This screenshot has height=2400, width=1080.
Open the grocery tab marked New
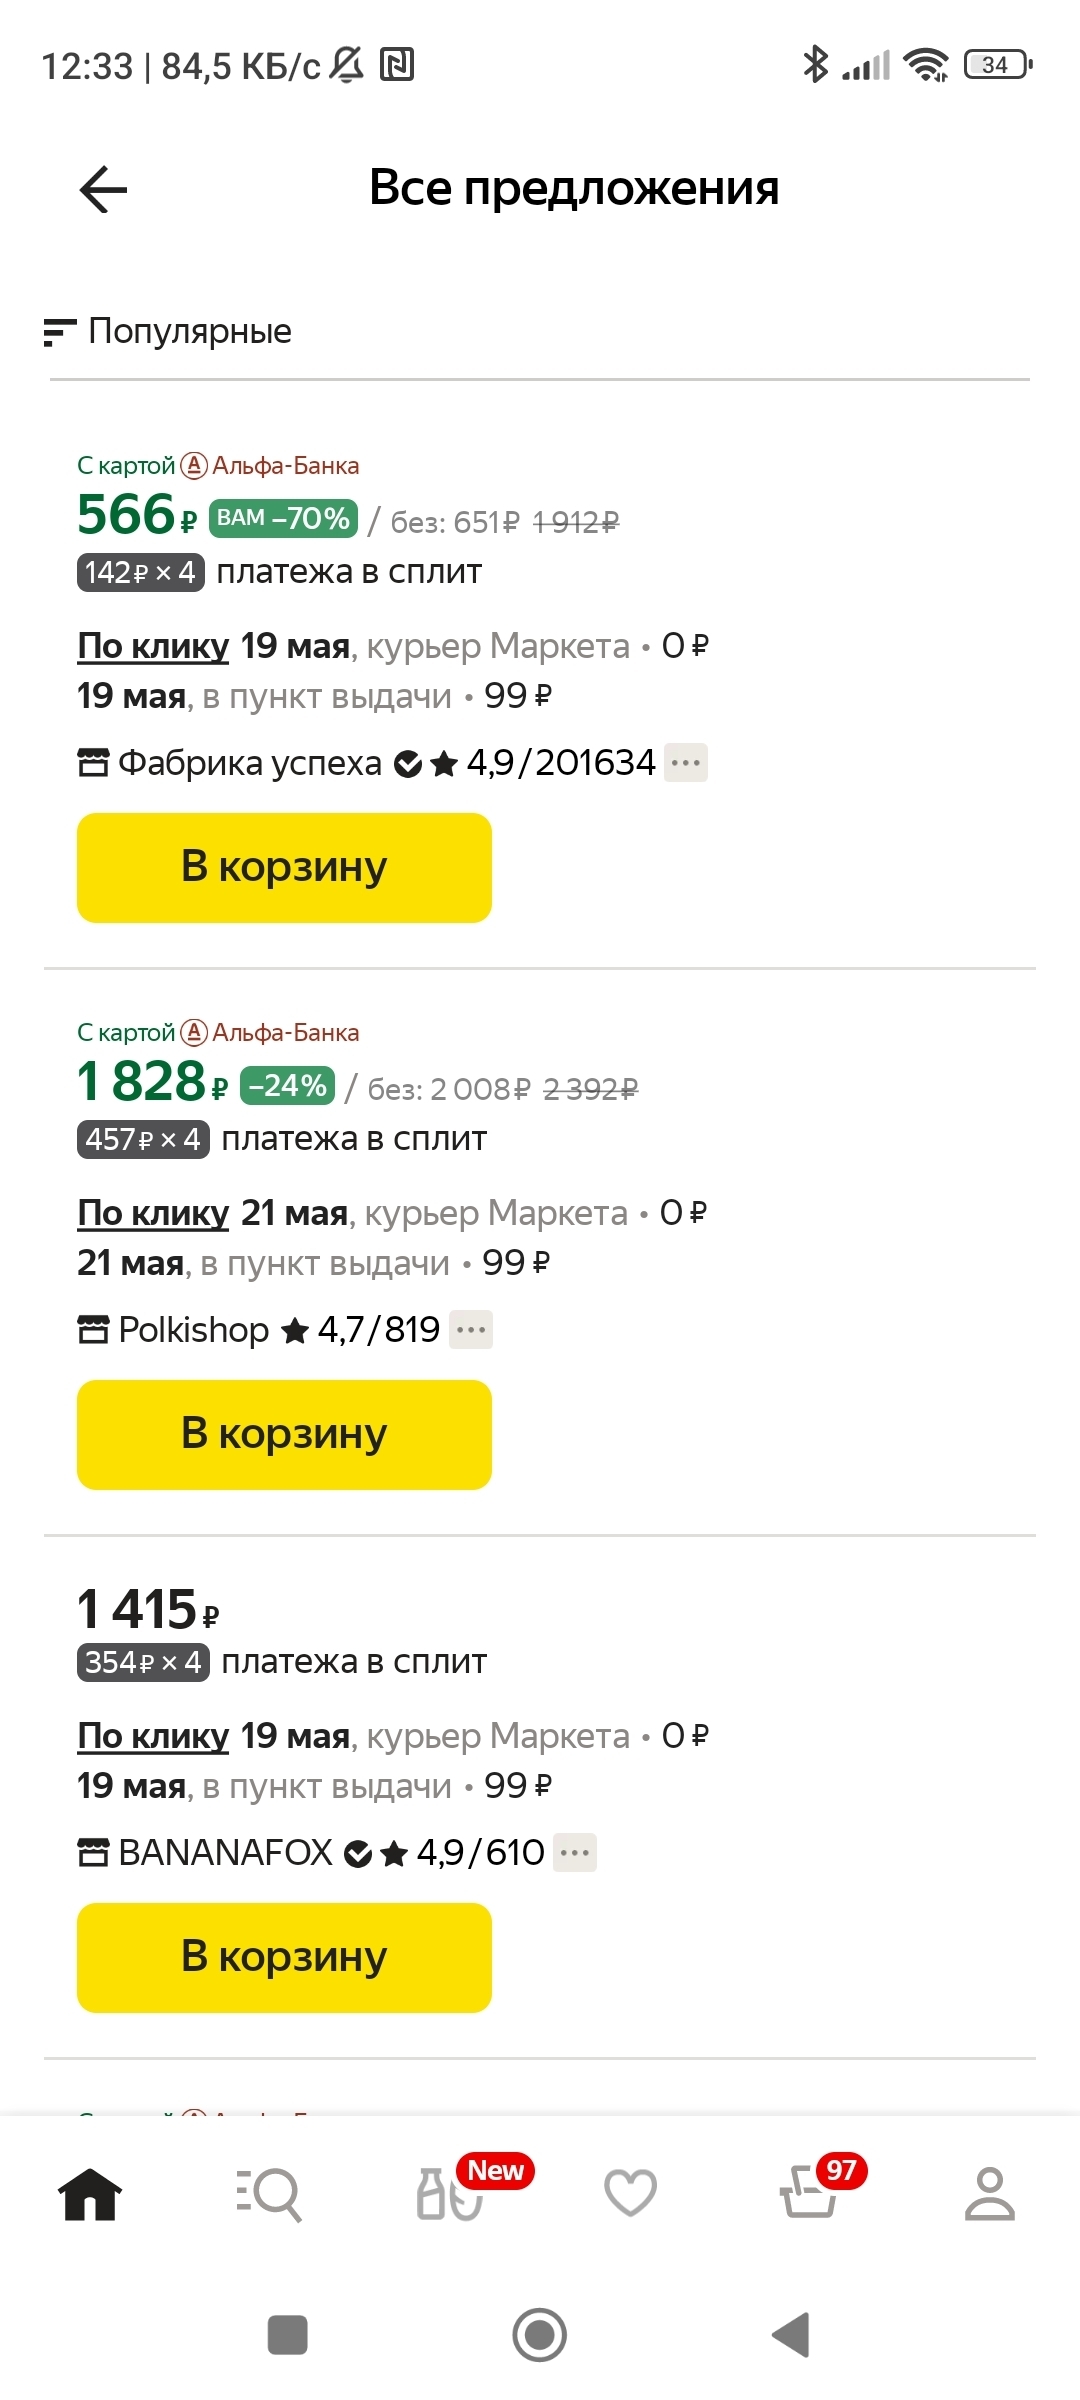coord(451,2194)
